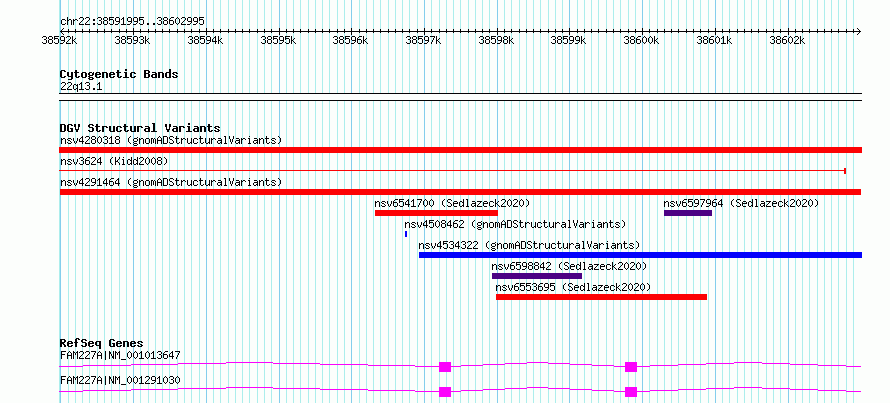Click the 38594k ruler tick label
890x403 pixels.
pyautogui.click(x=205, y=41)
